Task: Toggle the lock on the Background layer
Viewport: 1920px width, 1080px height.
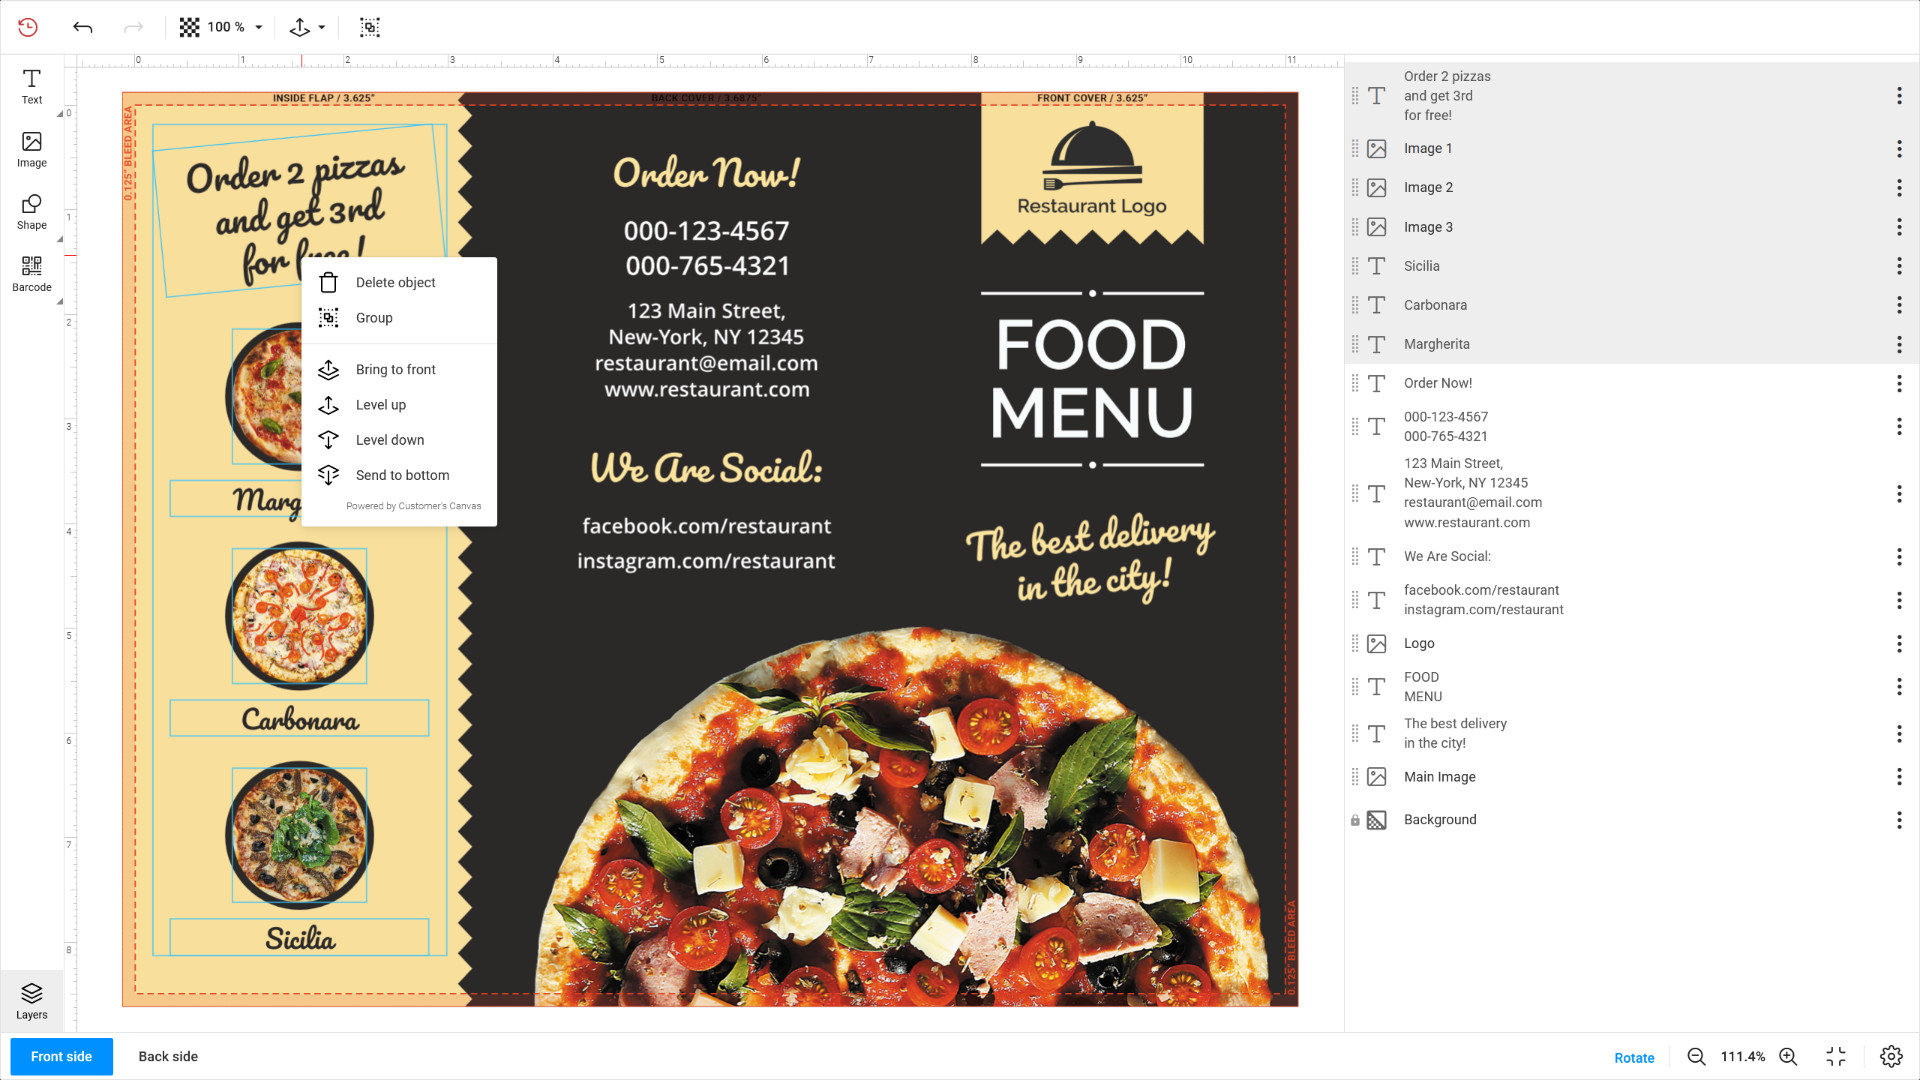Action: pyautogui.click(x=1355, y=820)
